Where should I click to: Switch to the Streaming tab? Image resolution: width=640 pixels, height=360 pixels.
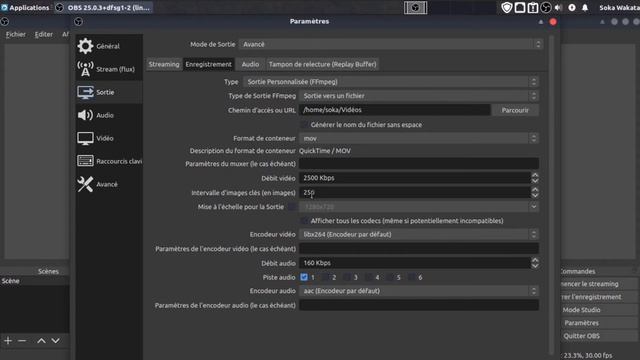(x=164, y=64)
